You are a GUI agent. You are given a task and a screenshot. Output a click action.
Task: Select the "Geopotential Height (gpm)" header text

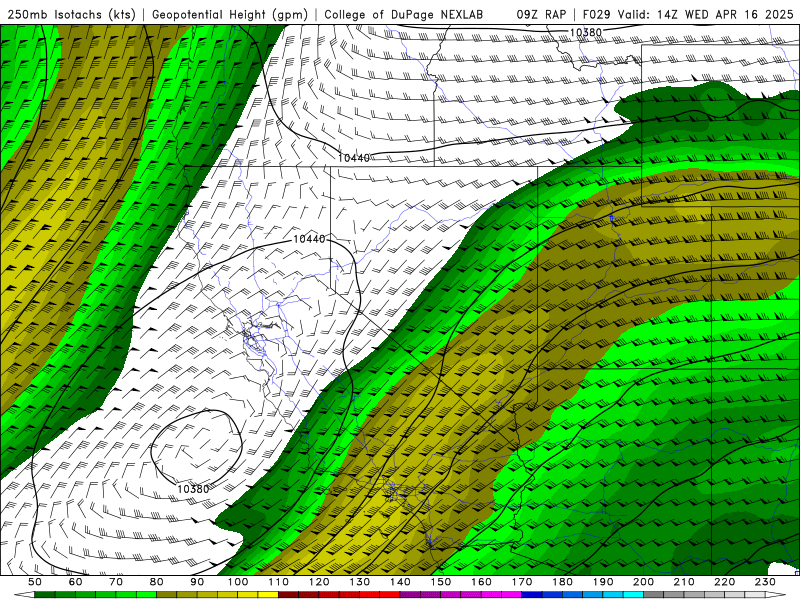(230, 15)
